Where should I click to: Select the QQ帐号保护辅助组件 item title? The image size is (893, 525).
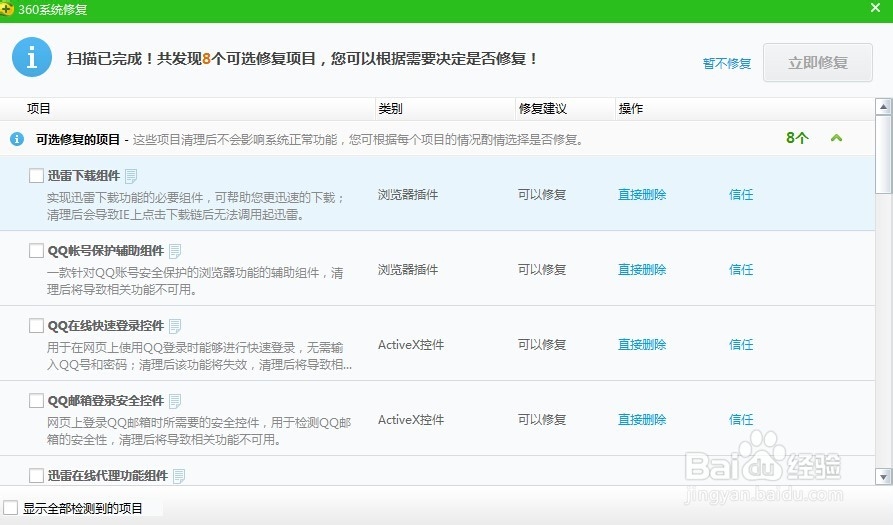(106, 251)
